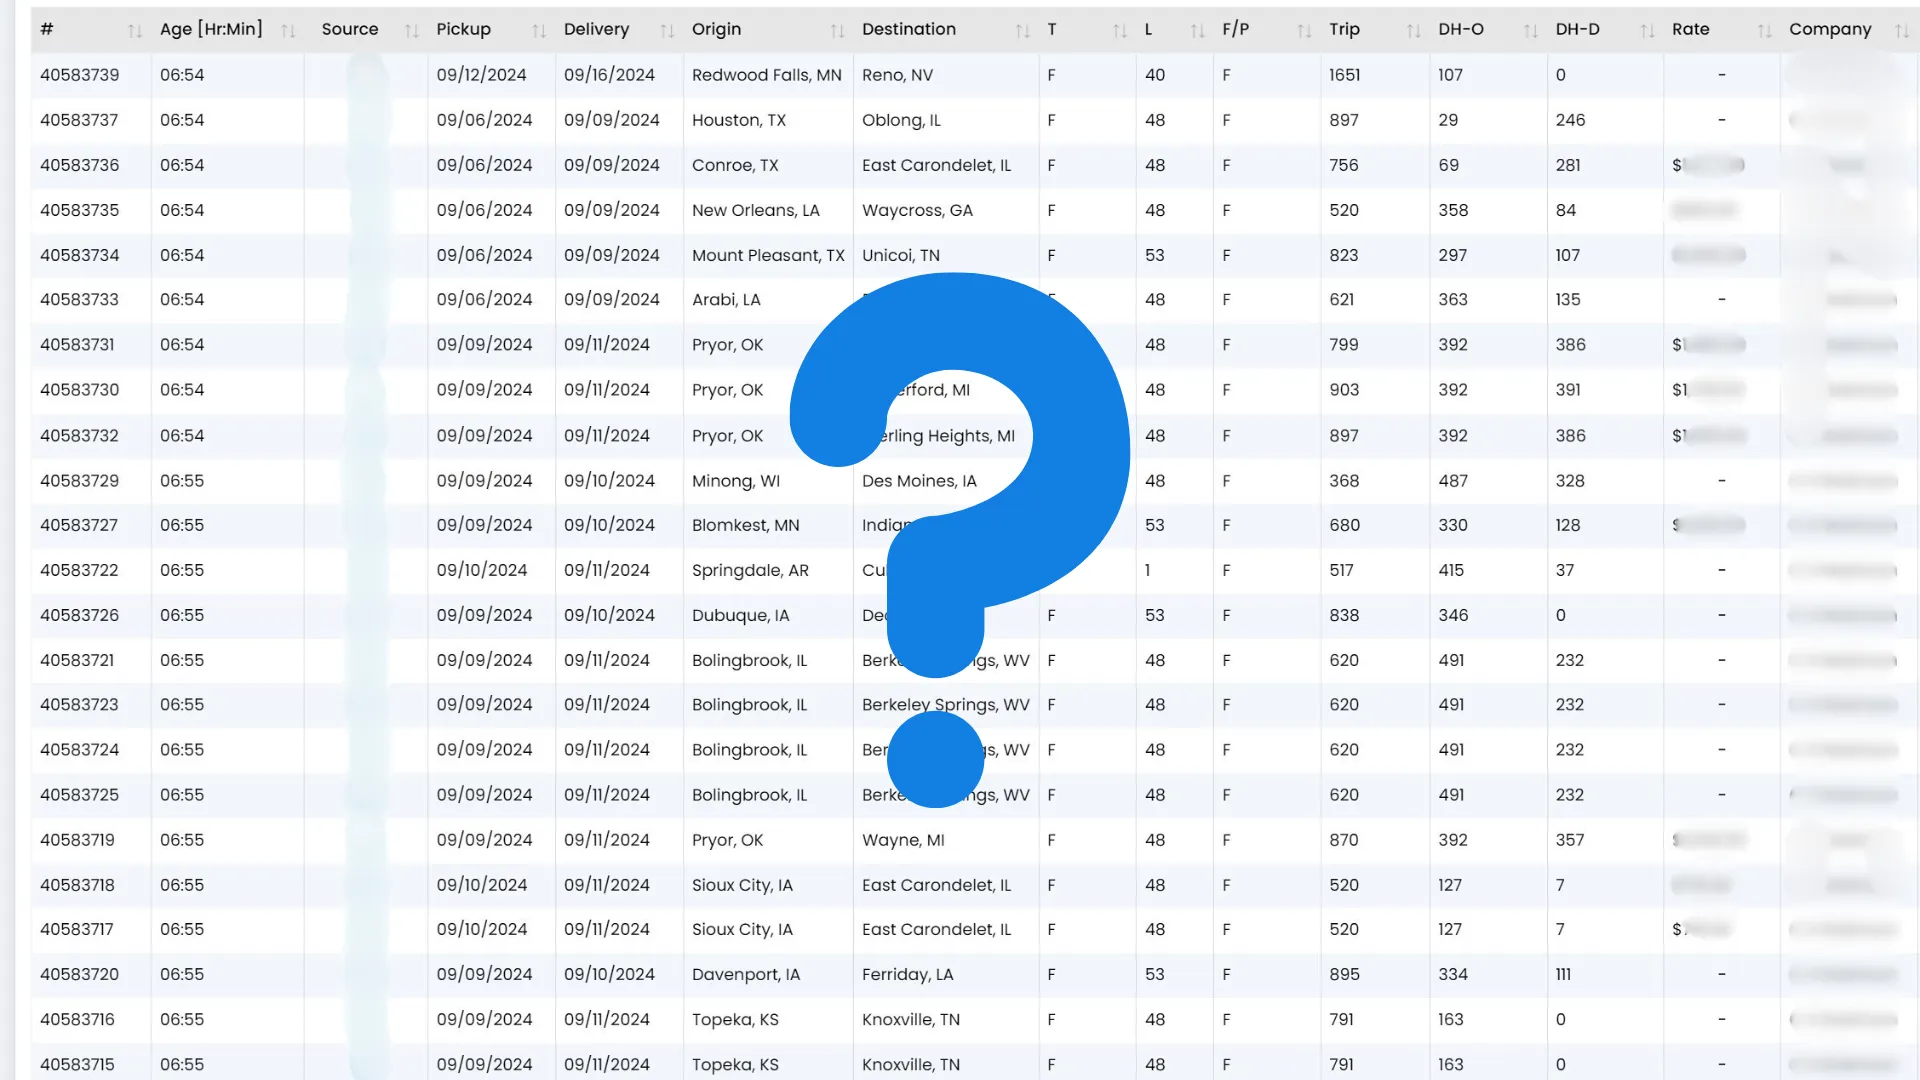Sort by the L column arrows

1197,31
